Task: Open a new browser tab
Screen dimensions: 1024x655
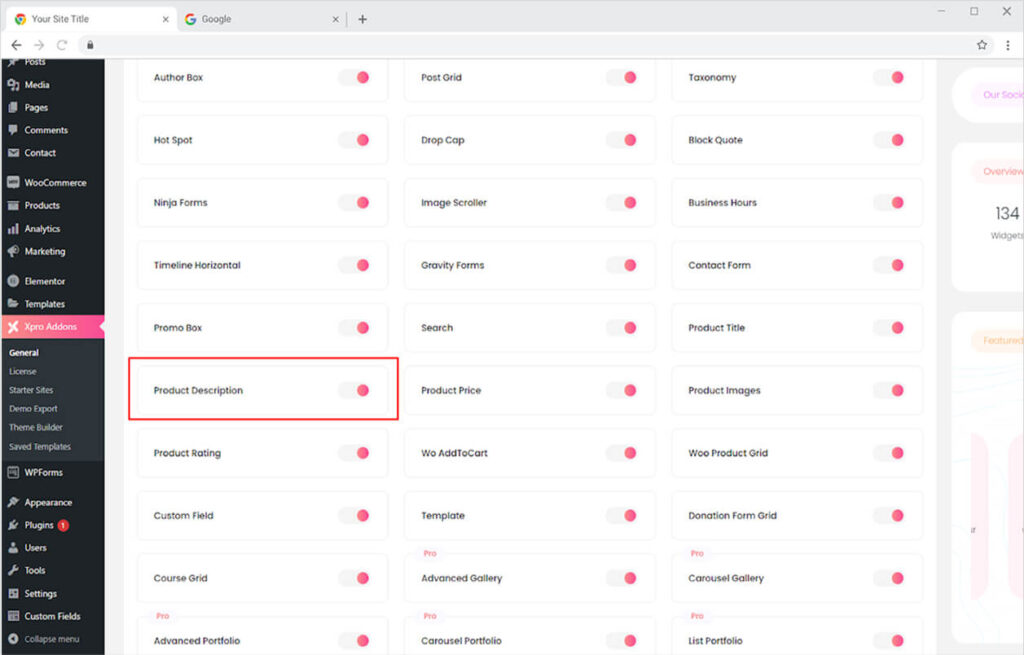Action: pyautogui.click(x=362, y=19)
